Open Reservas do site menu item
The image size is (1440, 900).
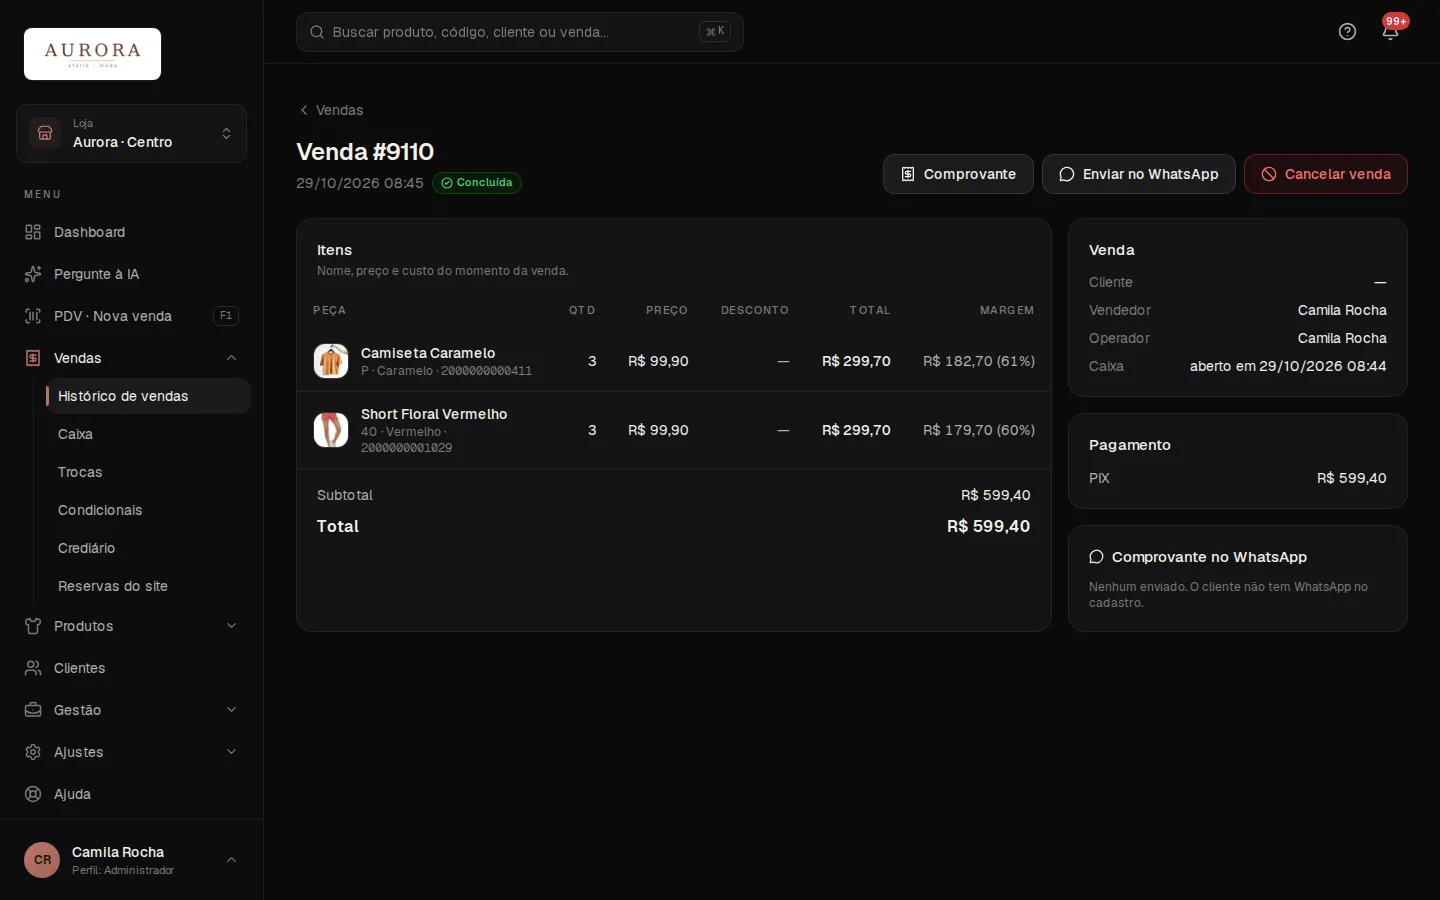coord(148,586)
